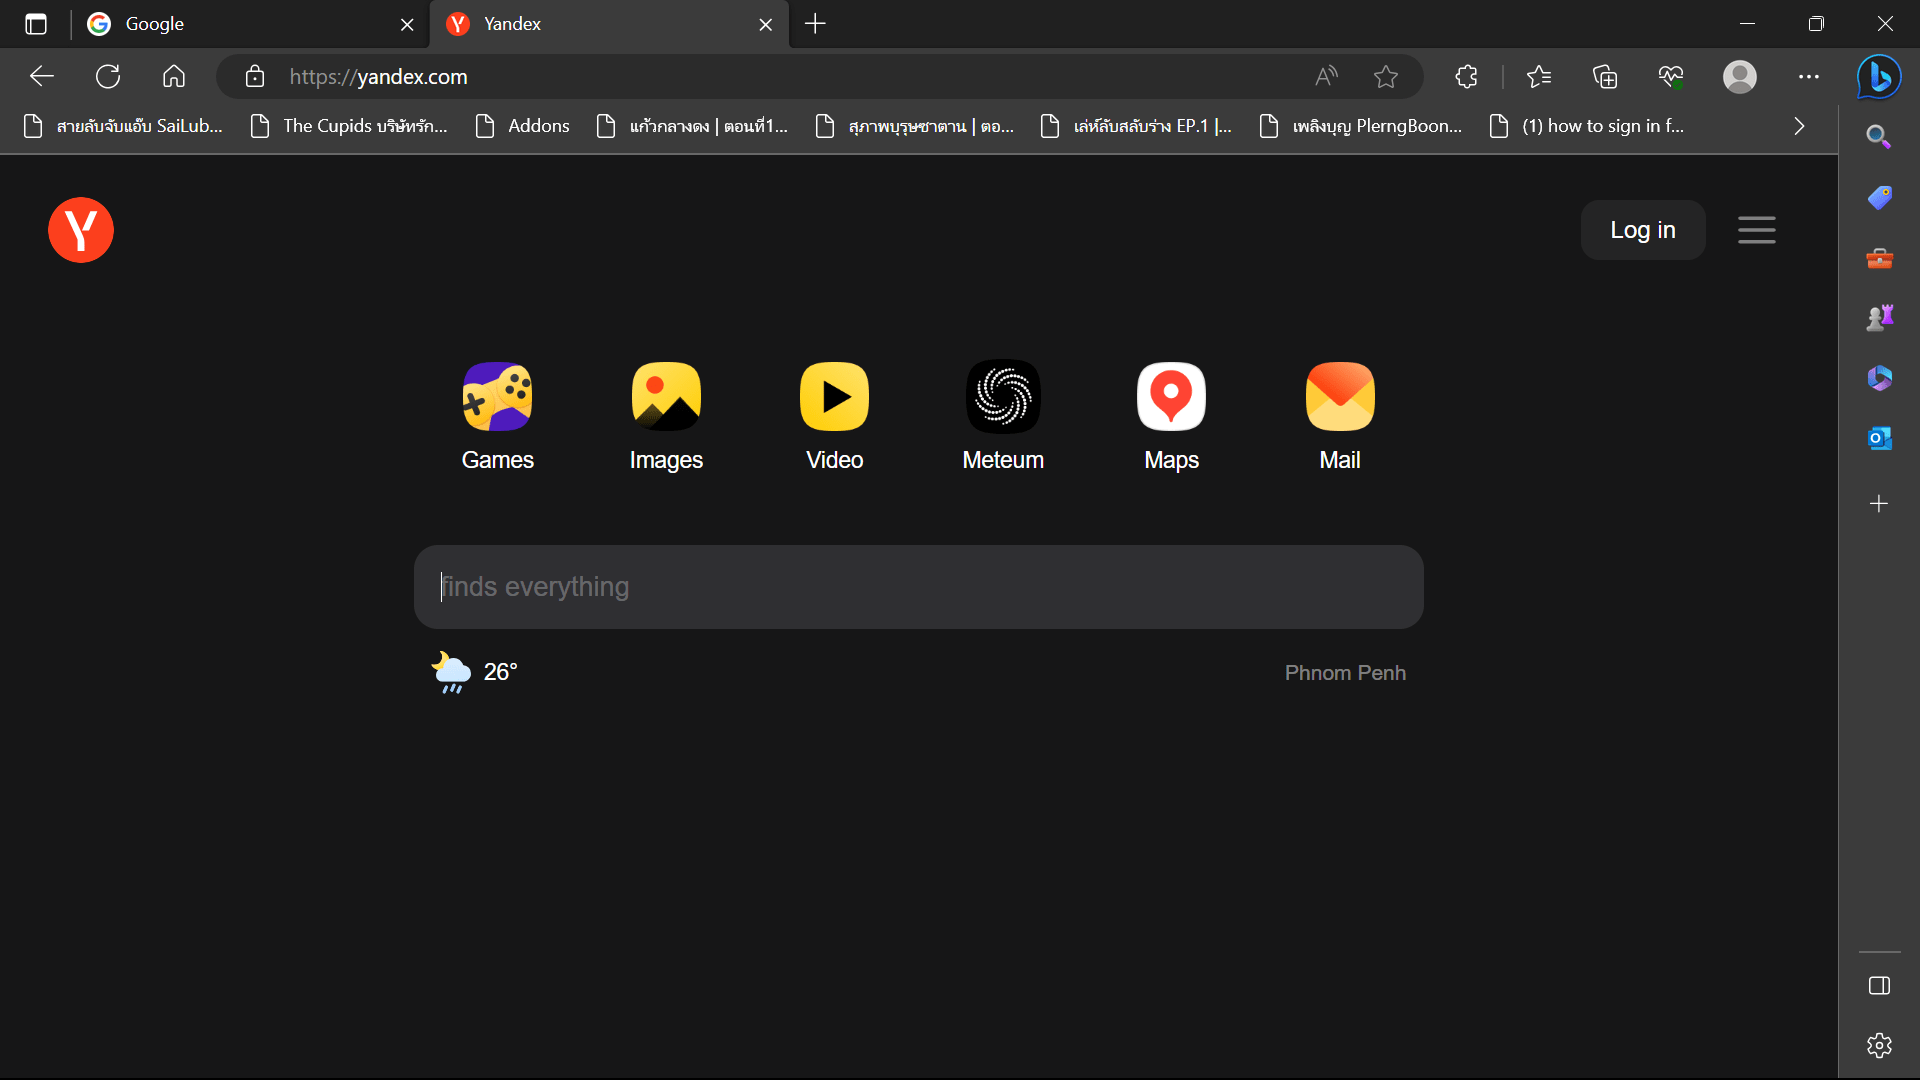Open the hamburger menu next to Log in
Image resolution: width=1920 pixels, height=1080 pixels.
pyautogui.click(x=1756, y=230)
